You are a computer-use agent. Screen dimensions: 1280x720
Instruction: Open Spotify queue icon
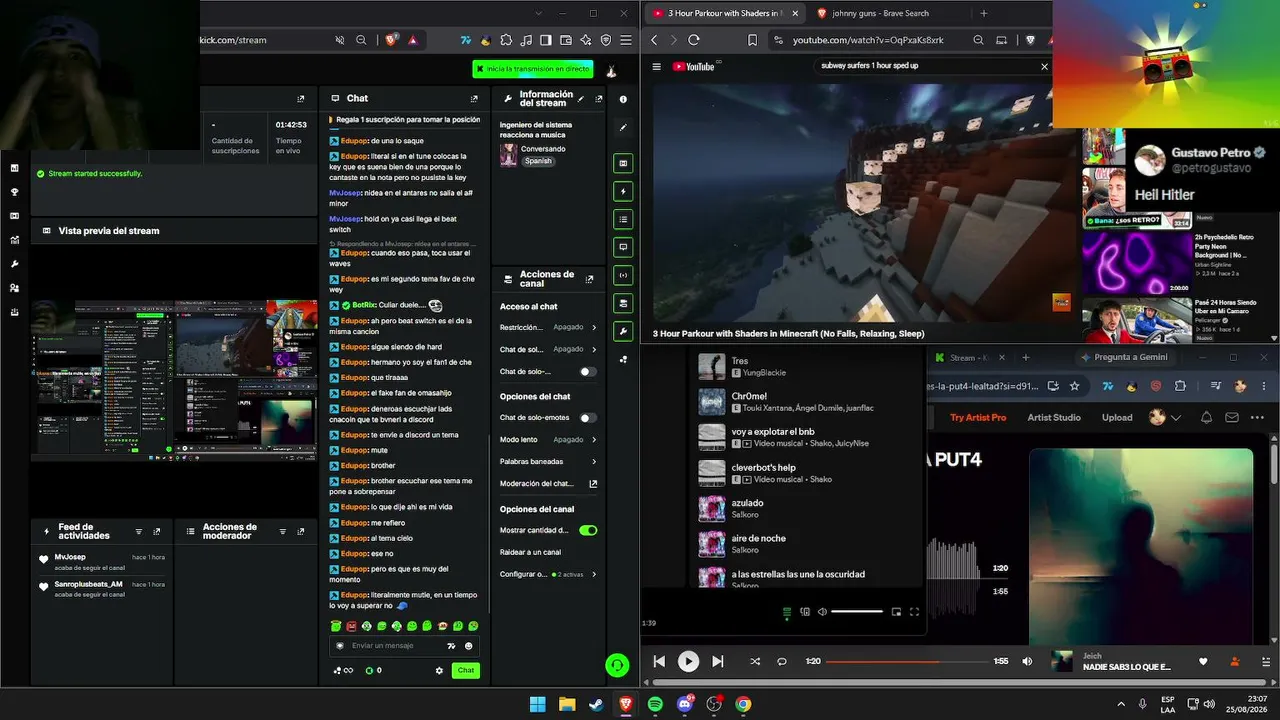point(786,612)
